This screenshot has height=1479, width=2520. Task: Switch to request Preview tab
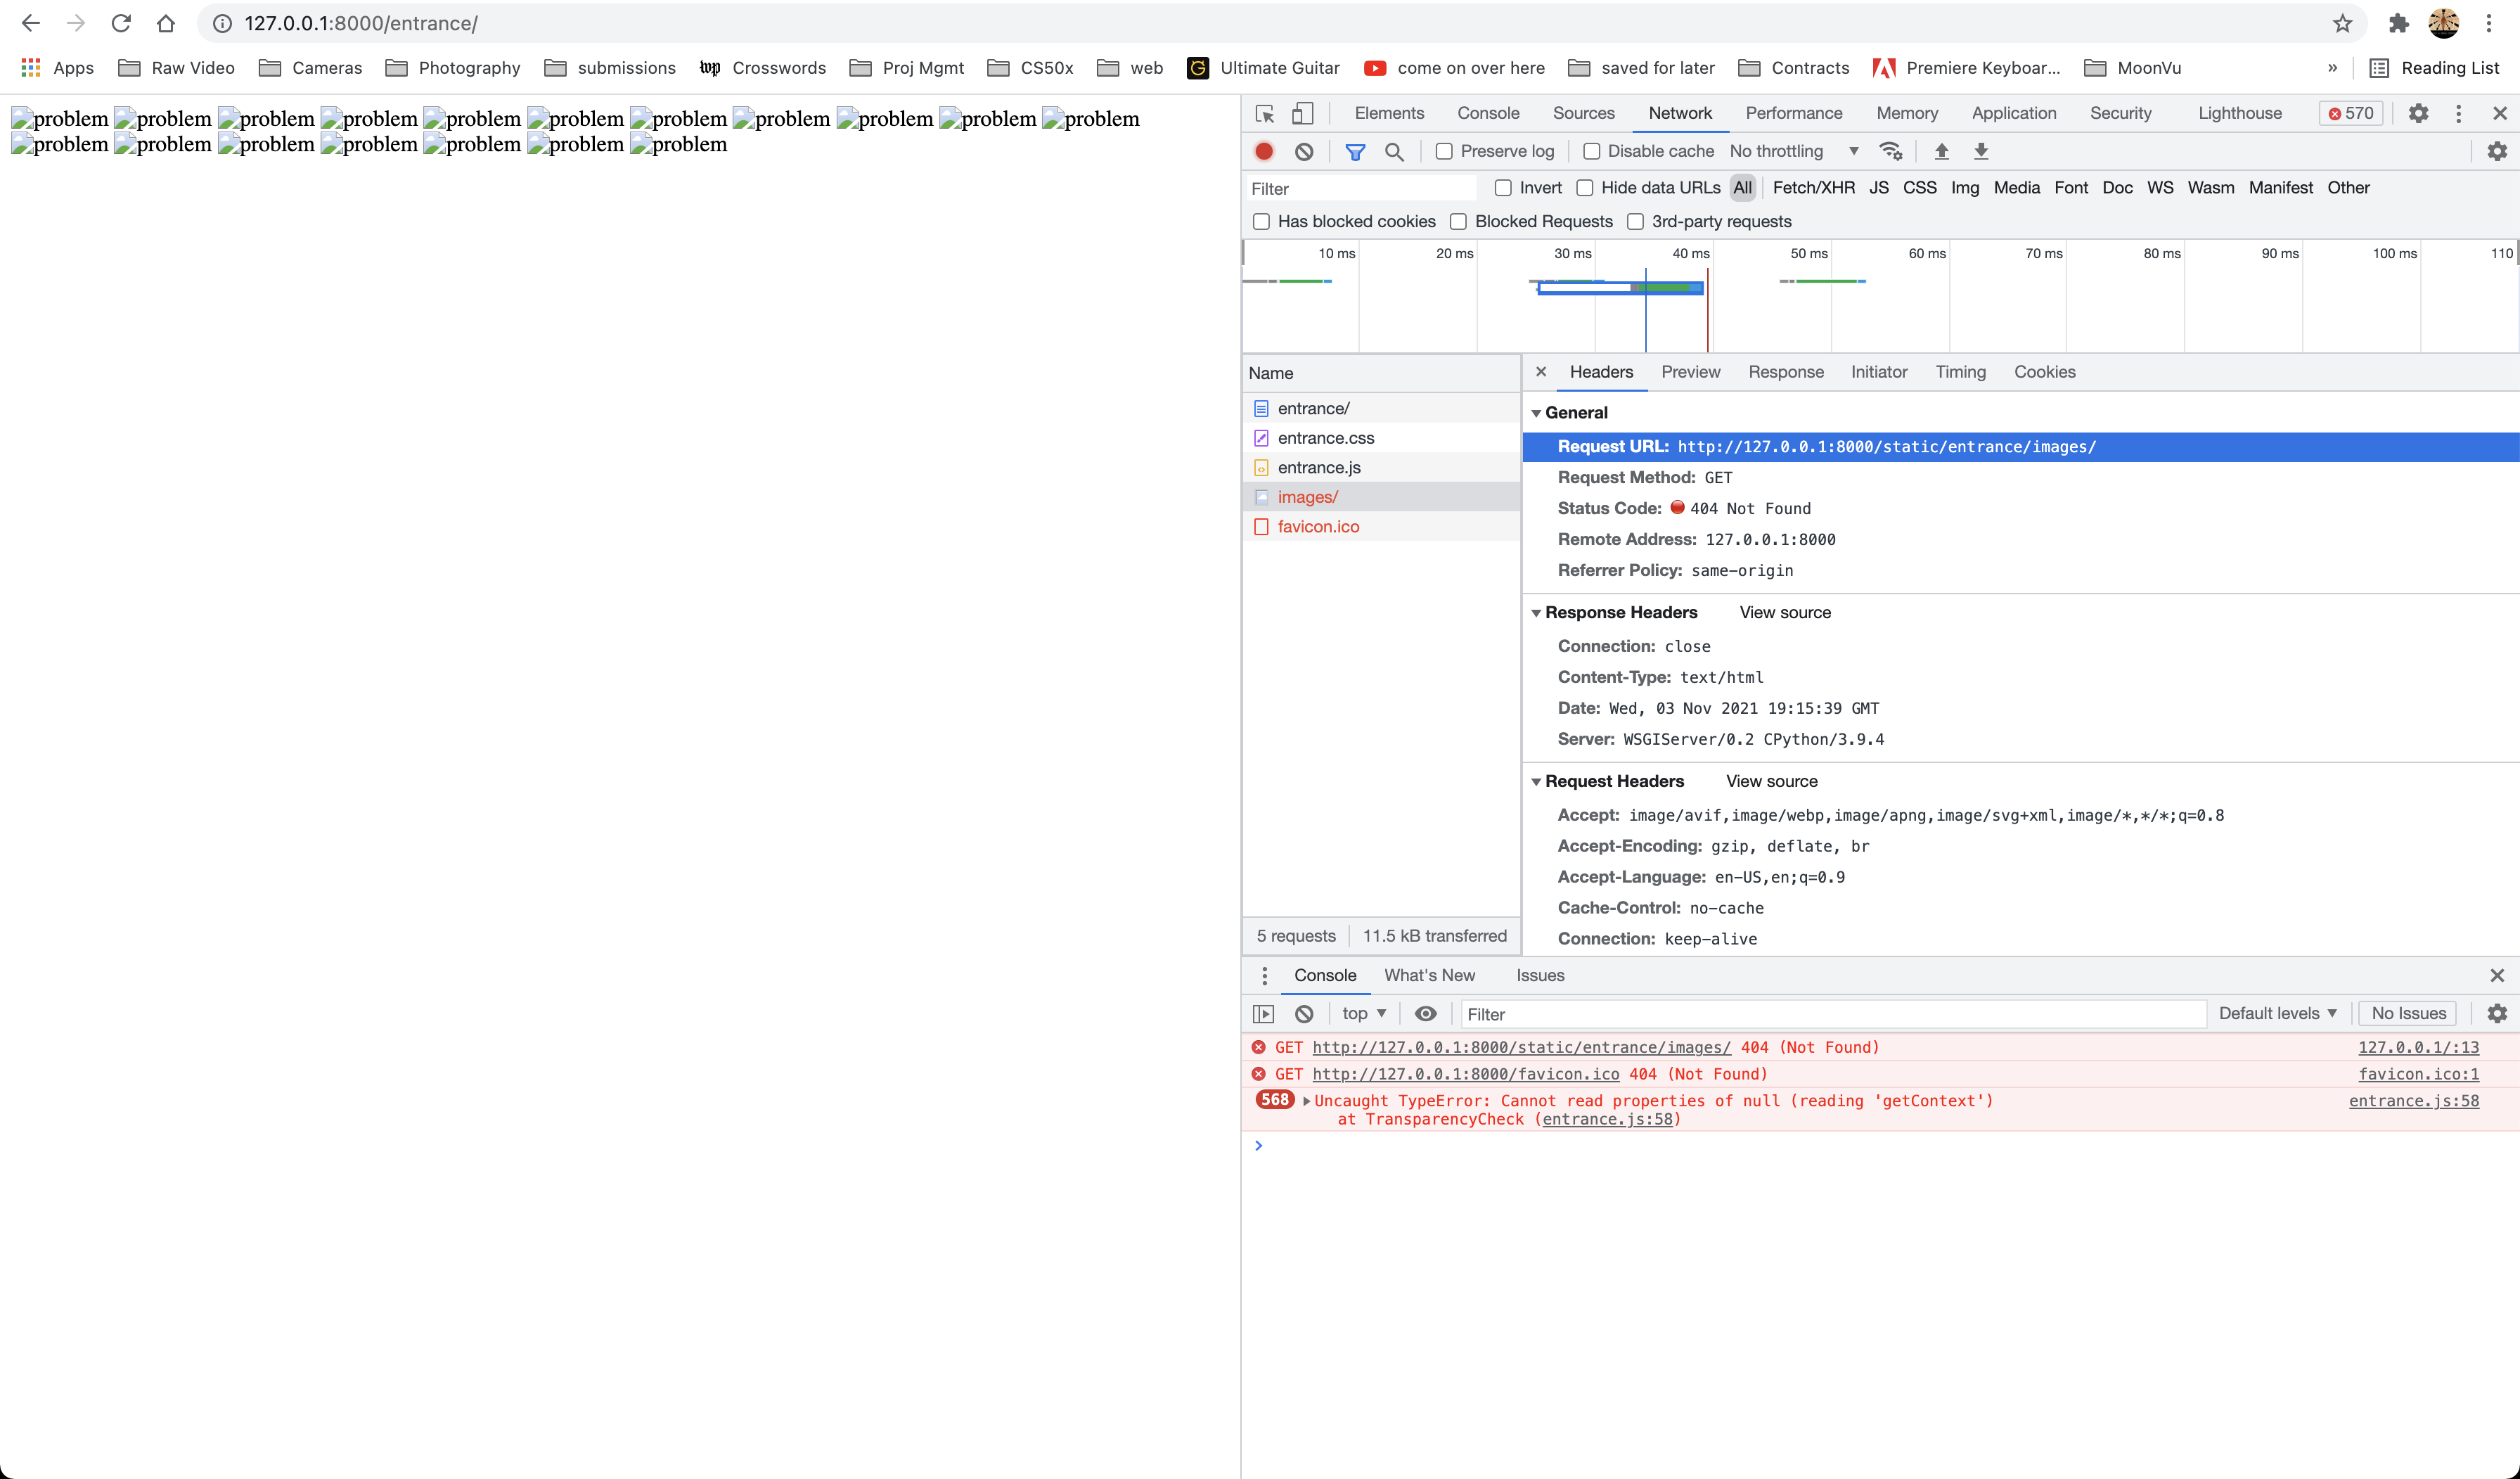(x=1690, y=371)
